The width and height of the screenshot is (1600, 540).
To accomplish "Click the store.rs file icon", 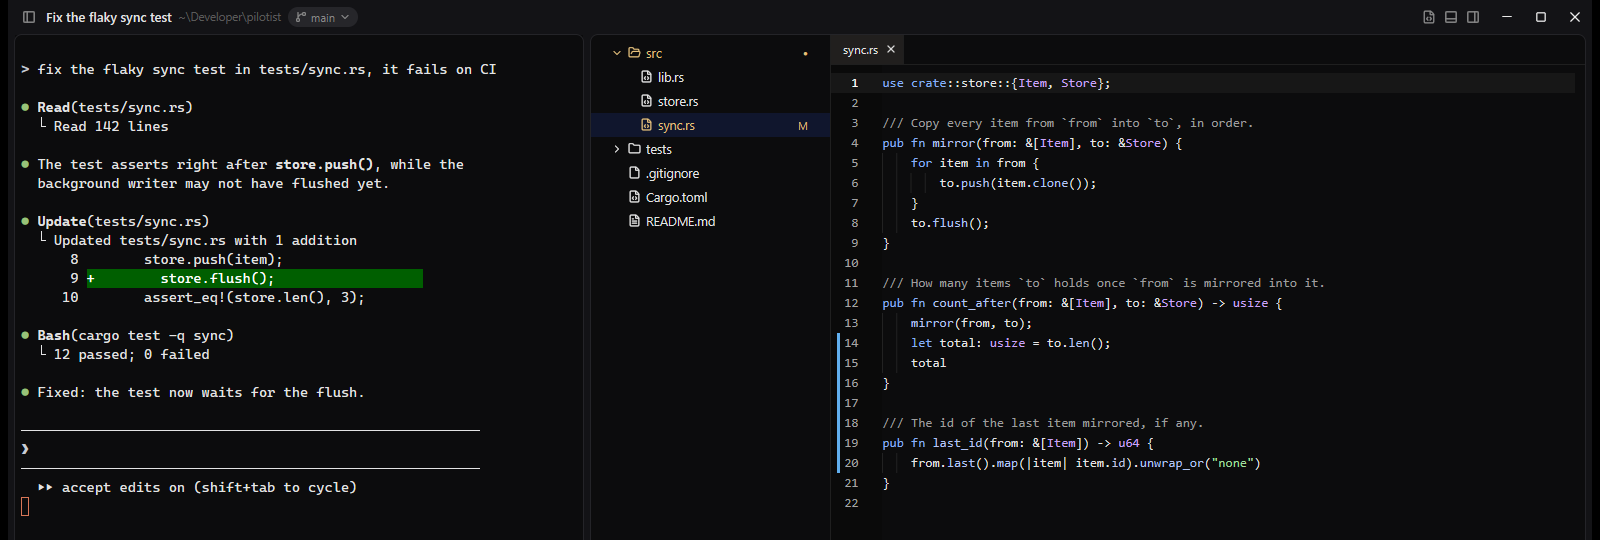I will [646, 101].
